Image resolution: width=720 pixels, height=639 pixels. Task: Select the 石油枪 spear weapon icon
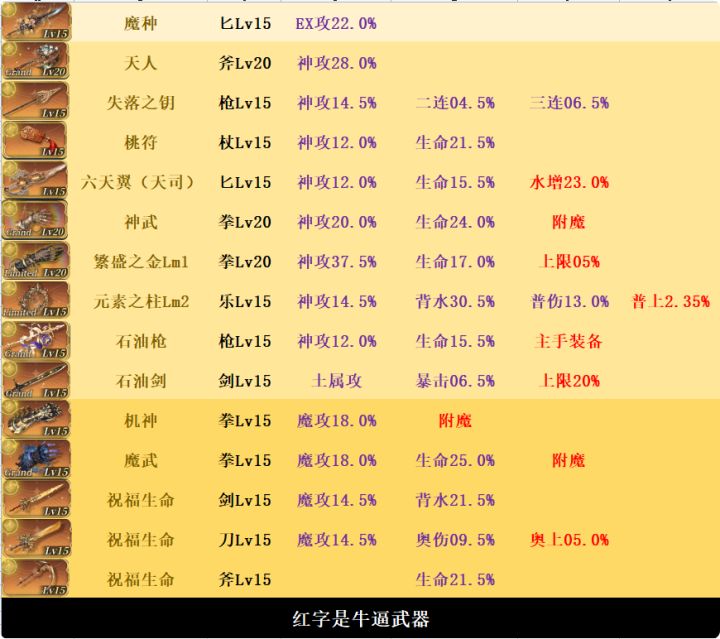tap(35, 340)
